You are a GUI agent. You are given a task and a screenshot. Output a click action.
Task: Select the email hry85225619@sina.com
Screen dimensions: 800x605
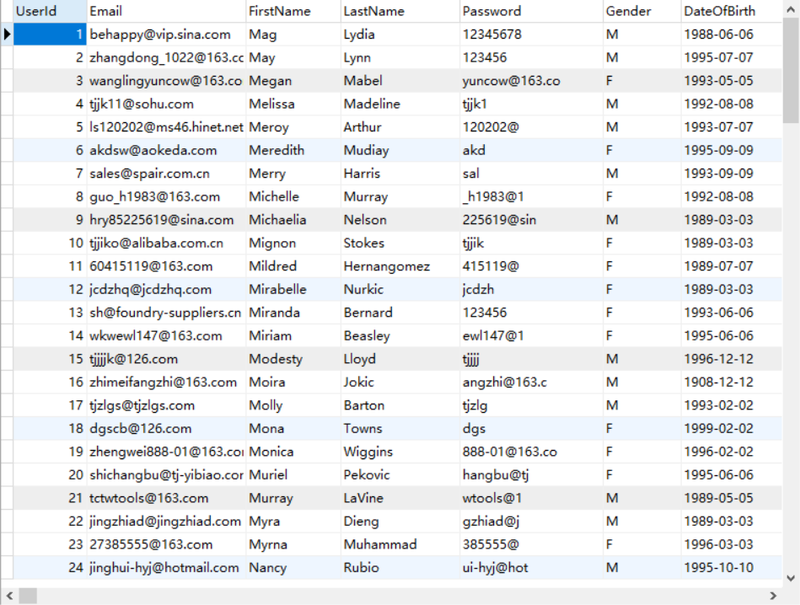click(166, 220)
